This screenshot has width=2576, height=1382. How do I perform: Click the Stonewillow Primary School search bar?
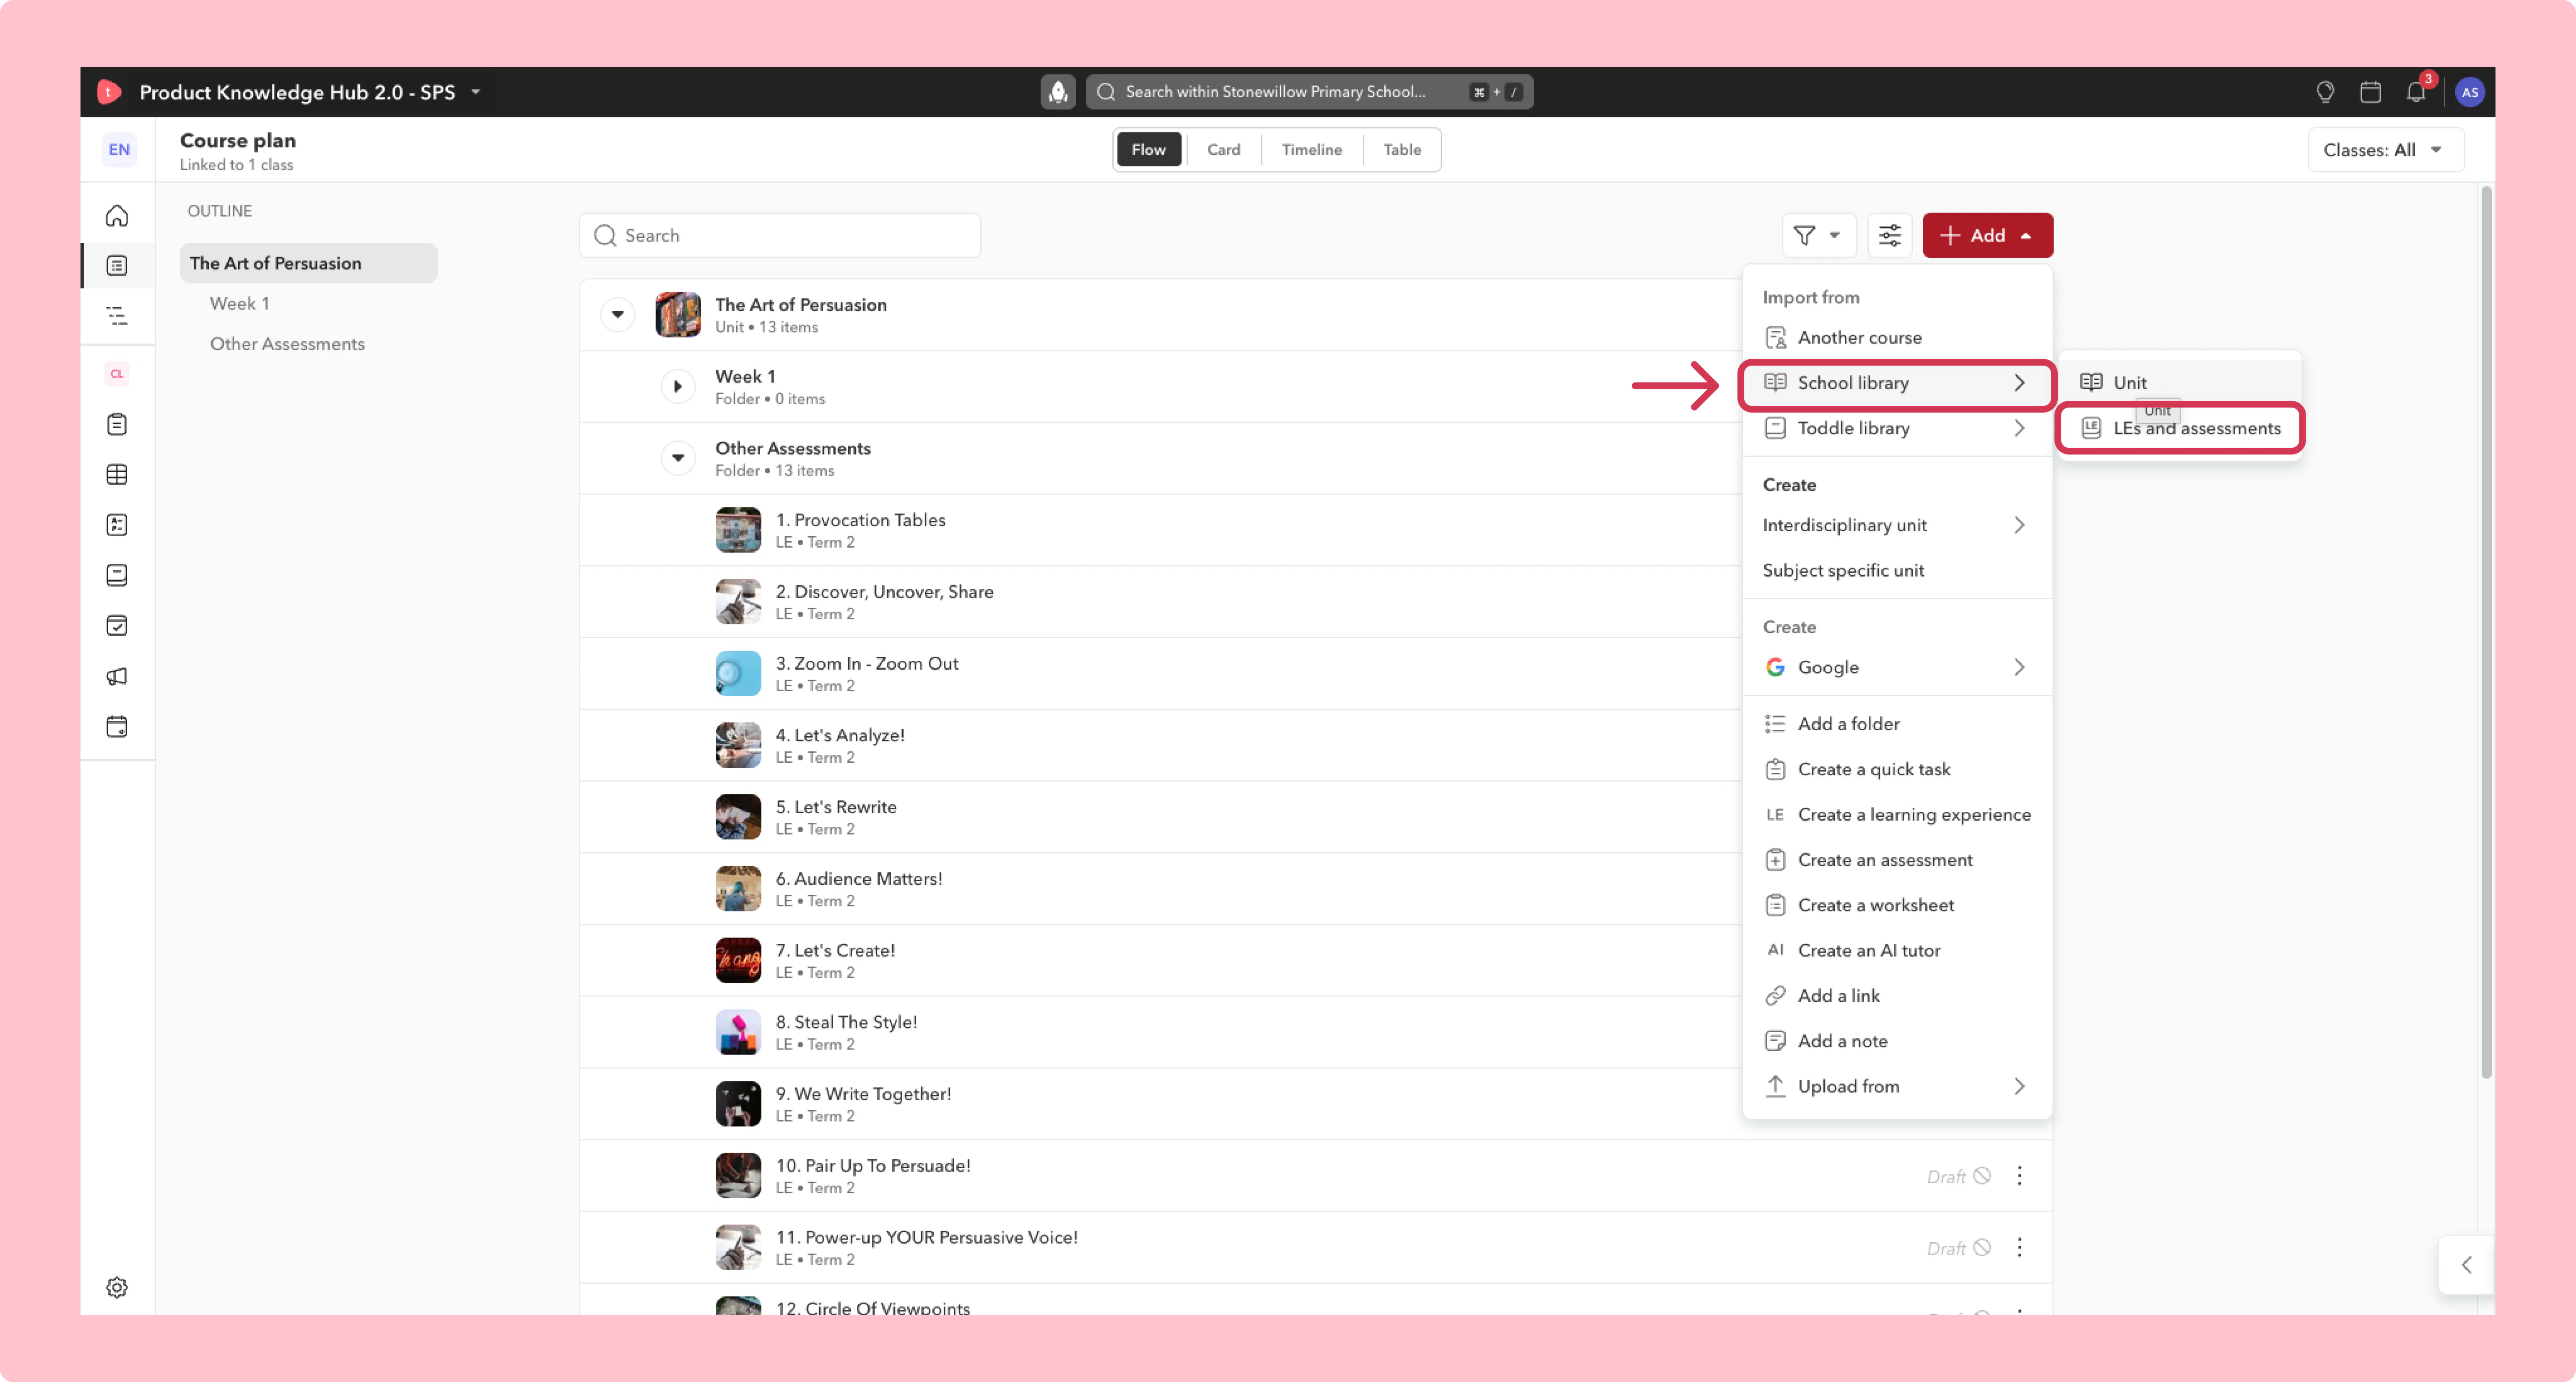click(1309, 92)
